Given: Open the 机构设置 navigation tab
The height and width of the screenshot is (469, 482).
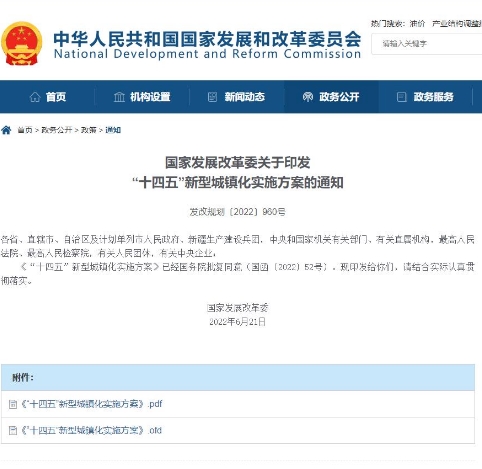Looking at the screenshot, I should (x=142, y=97).
